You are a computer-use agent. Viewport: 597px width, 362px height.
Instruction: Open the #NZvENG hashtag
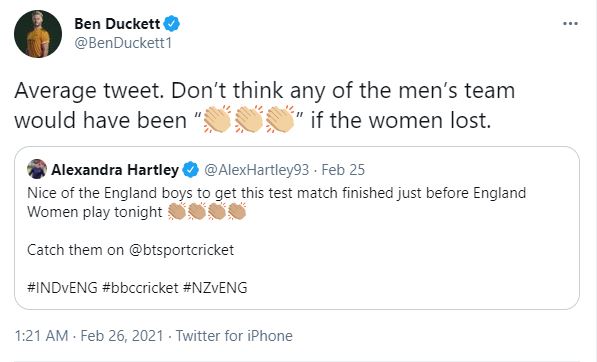click(x=215, y=287)
